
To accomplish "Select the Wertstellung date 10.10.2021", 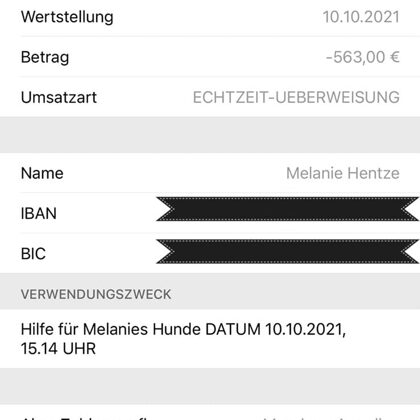I will 361,17.
